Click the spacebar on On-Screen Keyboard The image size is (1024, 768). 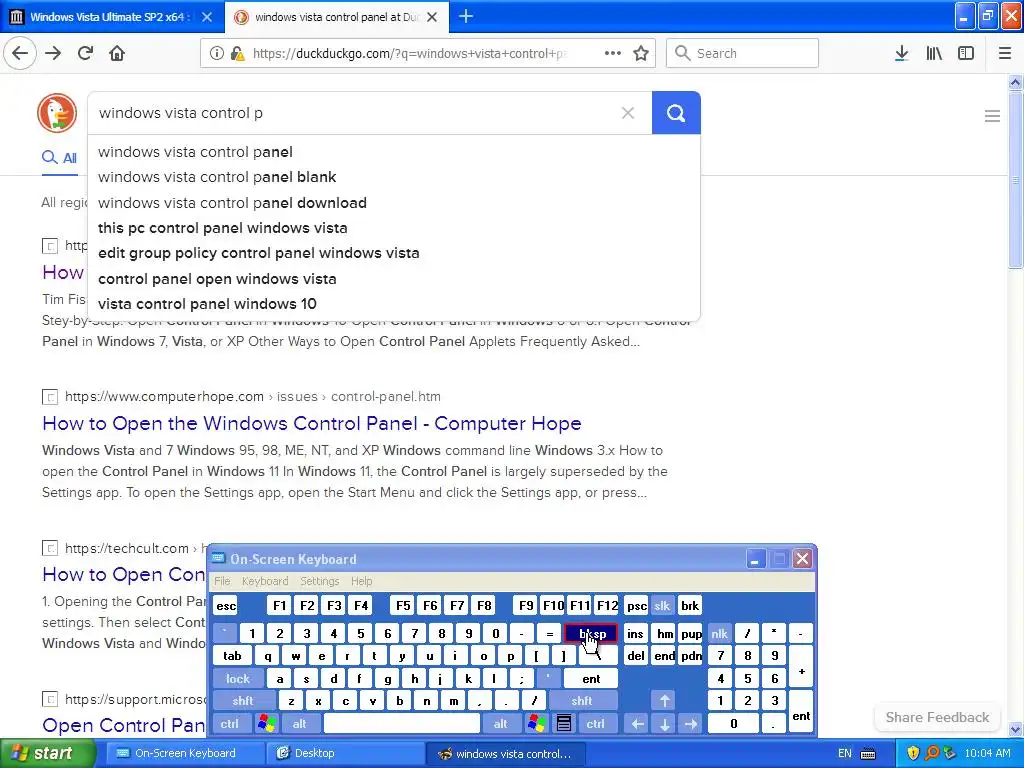402,724
